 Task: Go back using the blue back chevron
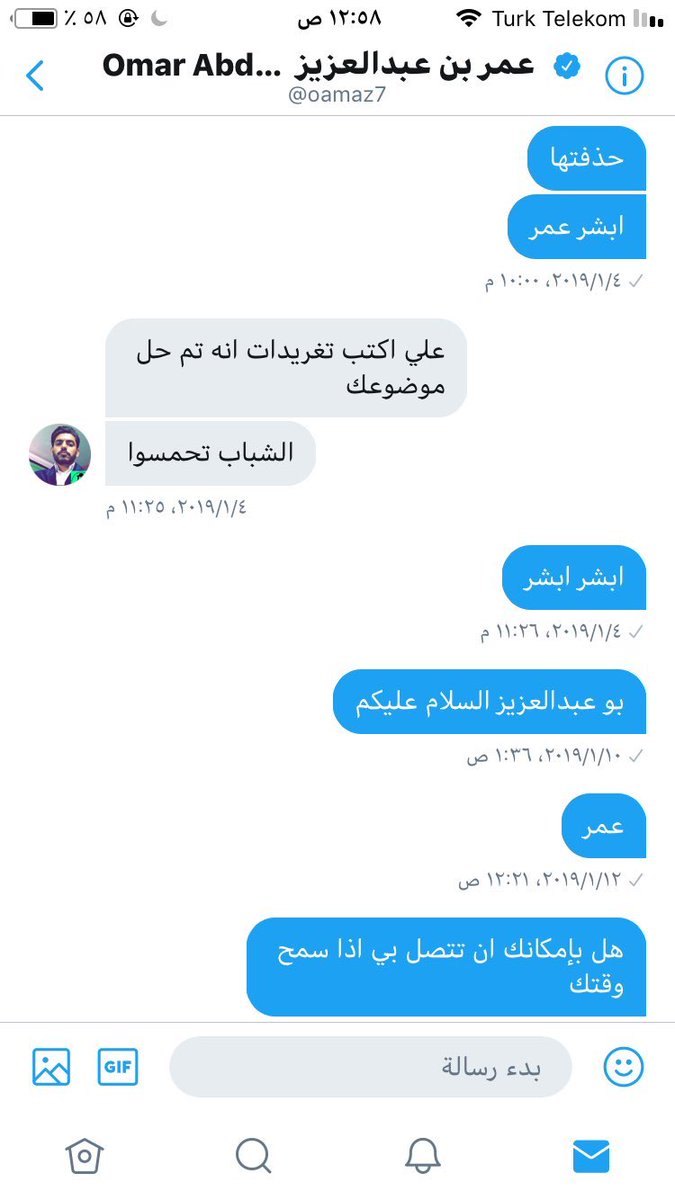pyautogui.click(x=35, y=76)
